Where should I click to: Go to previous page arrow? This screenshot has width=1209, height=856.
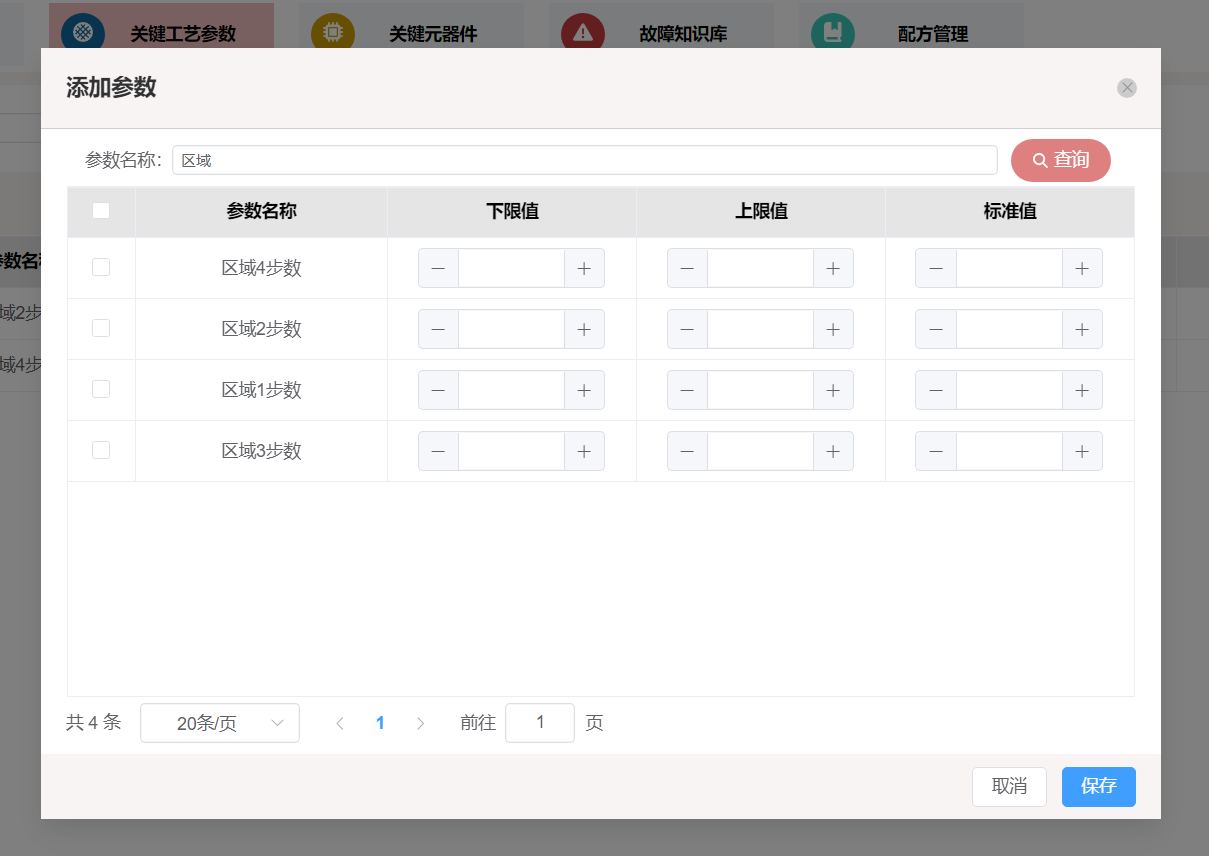[340, 723]
